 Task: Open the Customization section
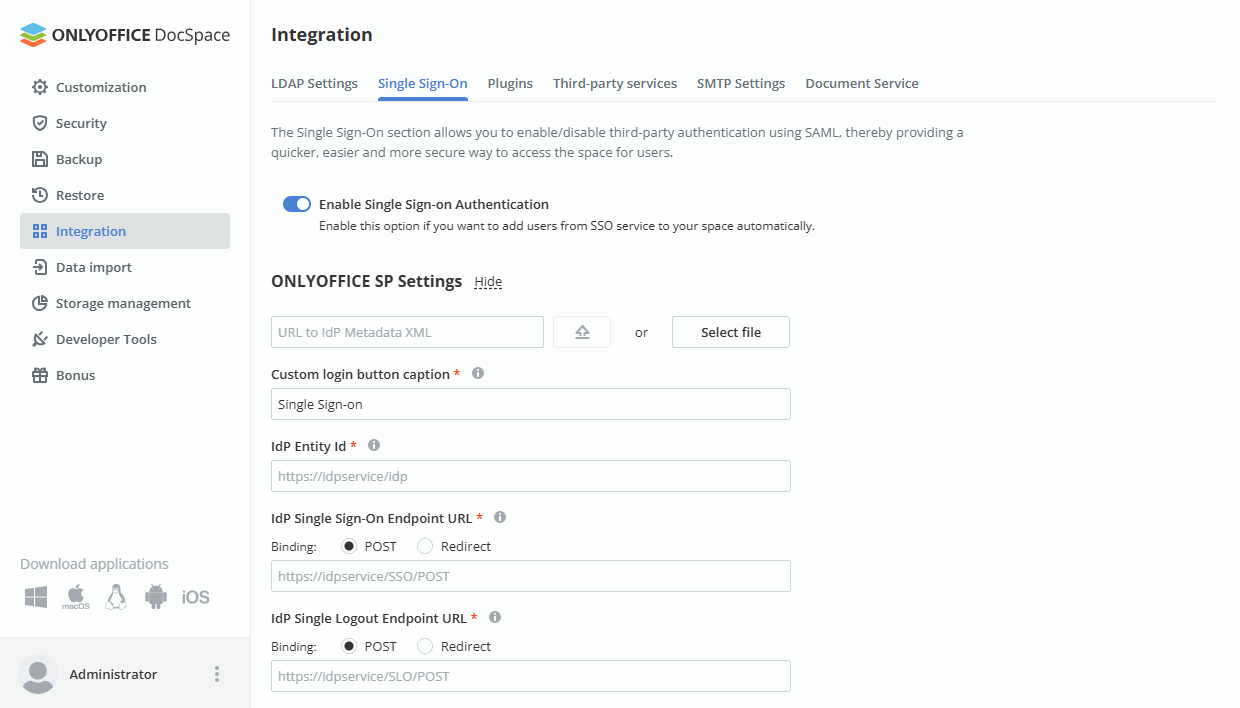tap(100, 87)
